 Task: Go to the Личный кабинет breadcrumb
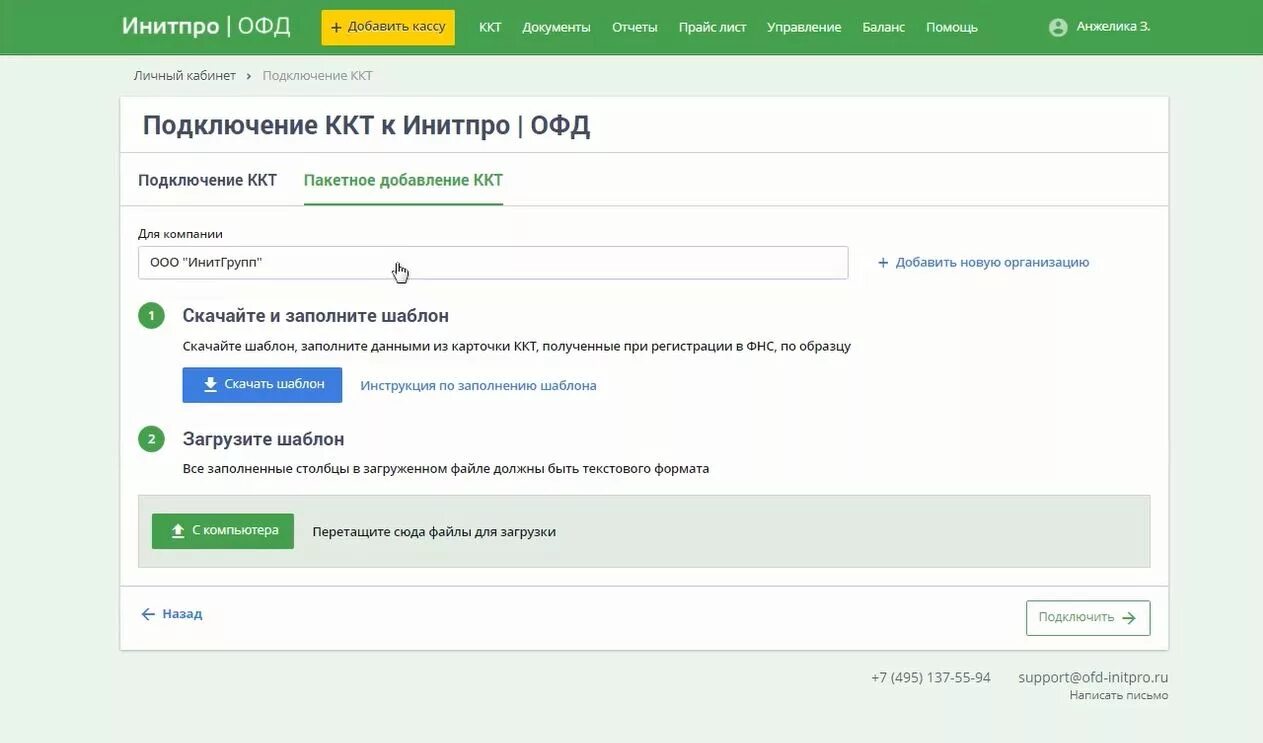click(x=185, y=76)
